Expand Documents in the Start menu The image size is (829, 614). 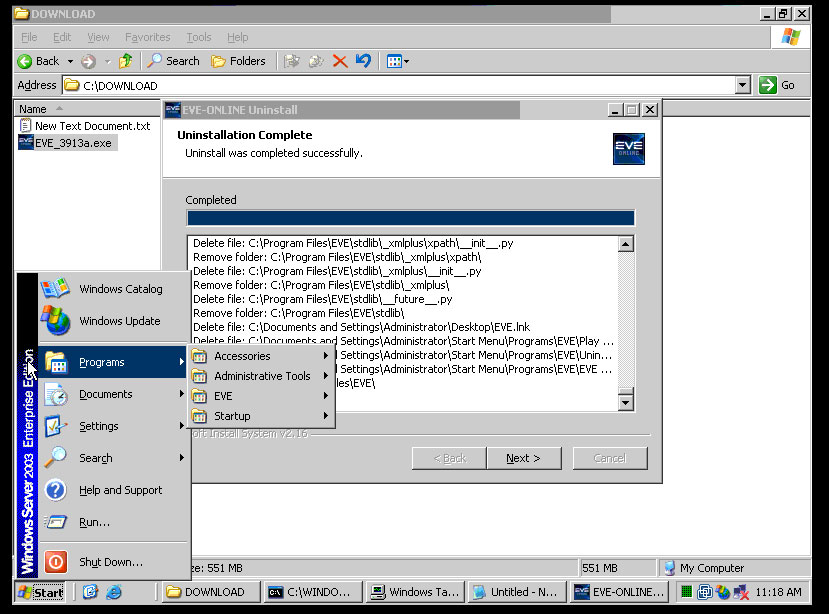click(x=114, y=395)
